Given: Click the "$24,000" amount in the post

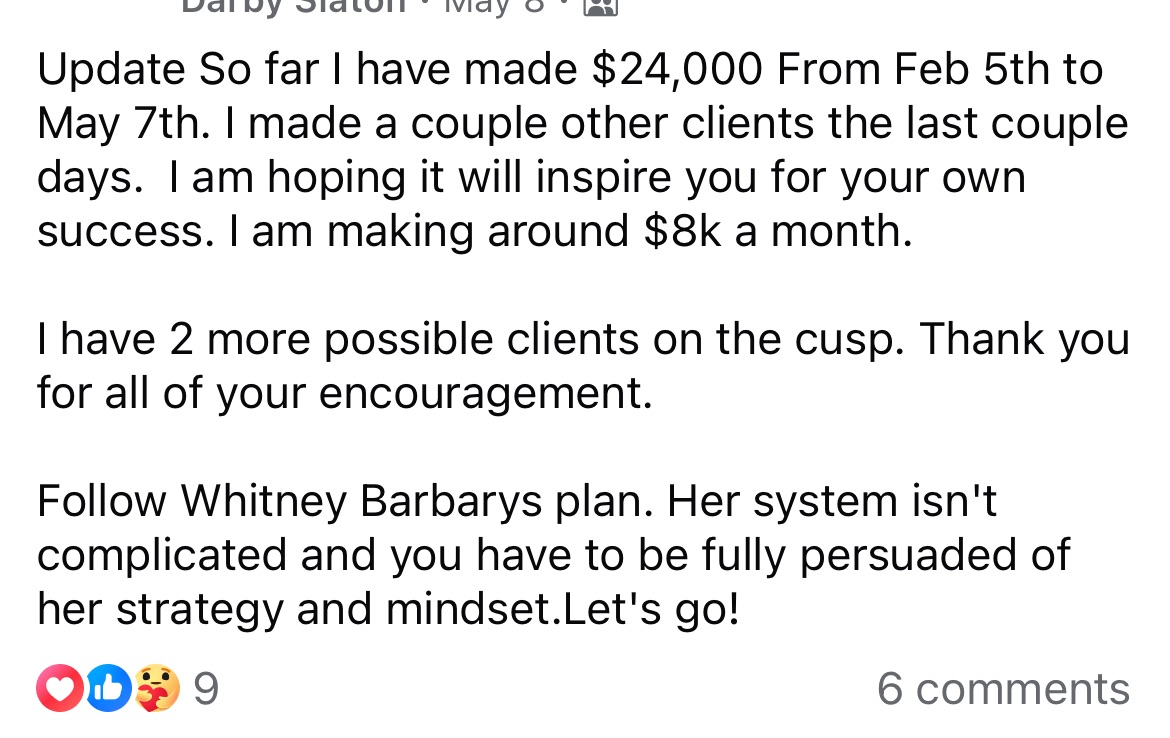Looking at the screenshot, I should click(678, 70).
